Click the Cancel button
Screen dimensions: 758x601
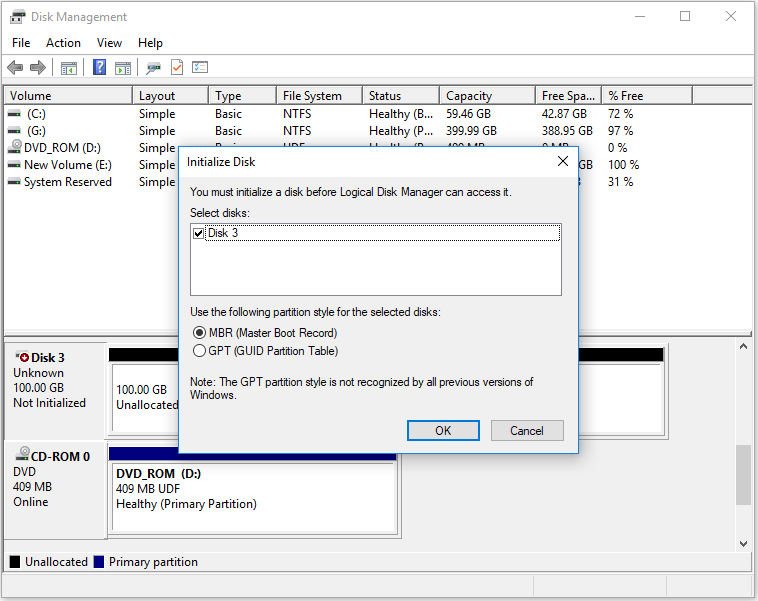click(x=527, y=430)
